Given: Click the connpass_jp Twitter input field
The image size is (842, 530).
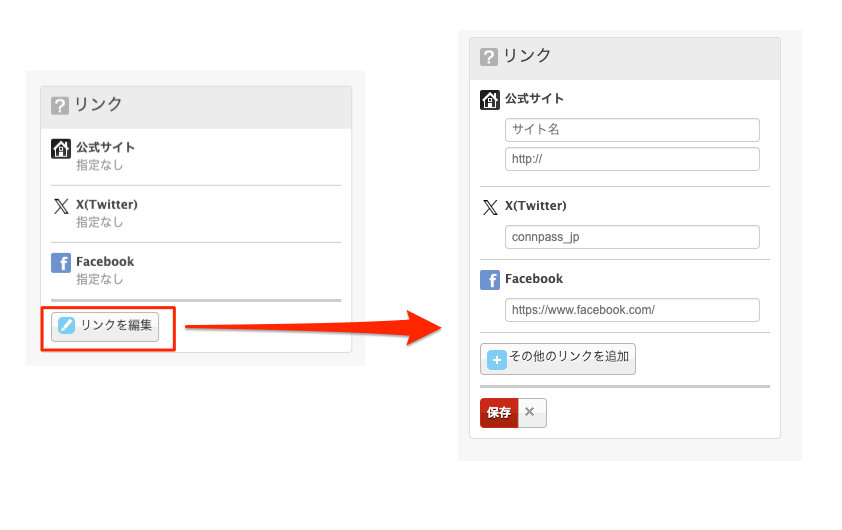Looking at the screenshot, I should [632, 237].
